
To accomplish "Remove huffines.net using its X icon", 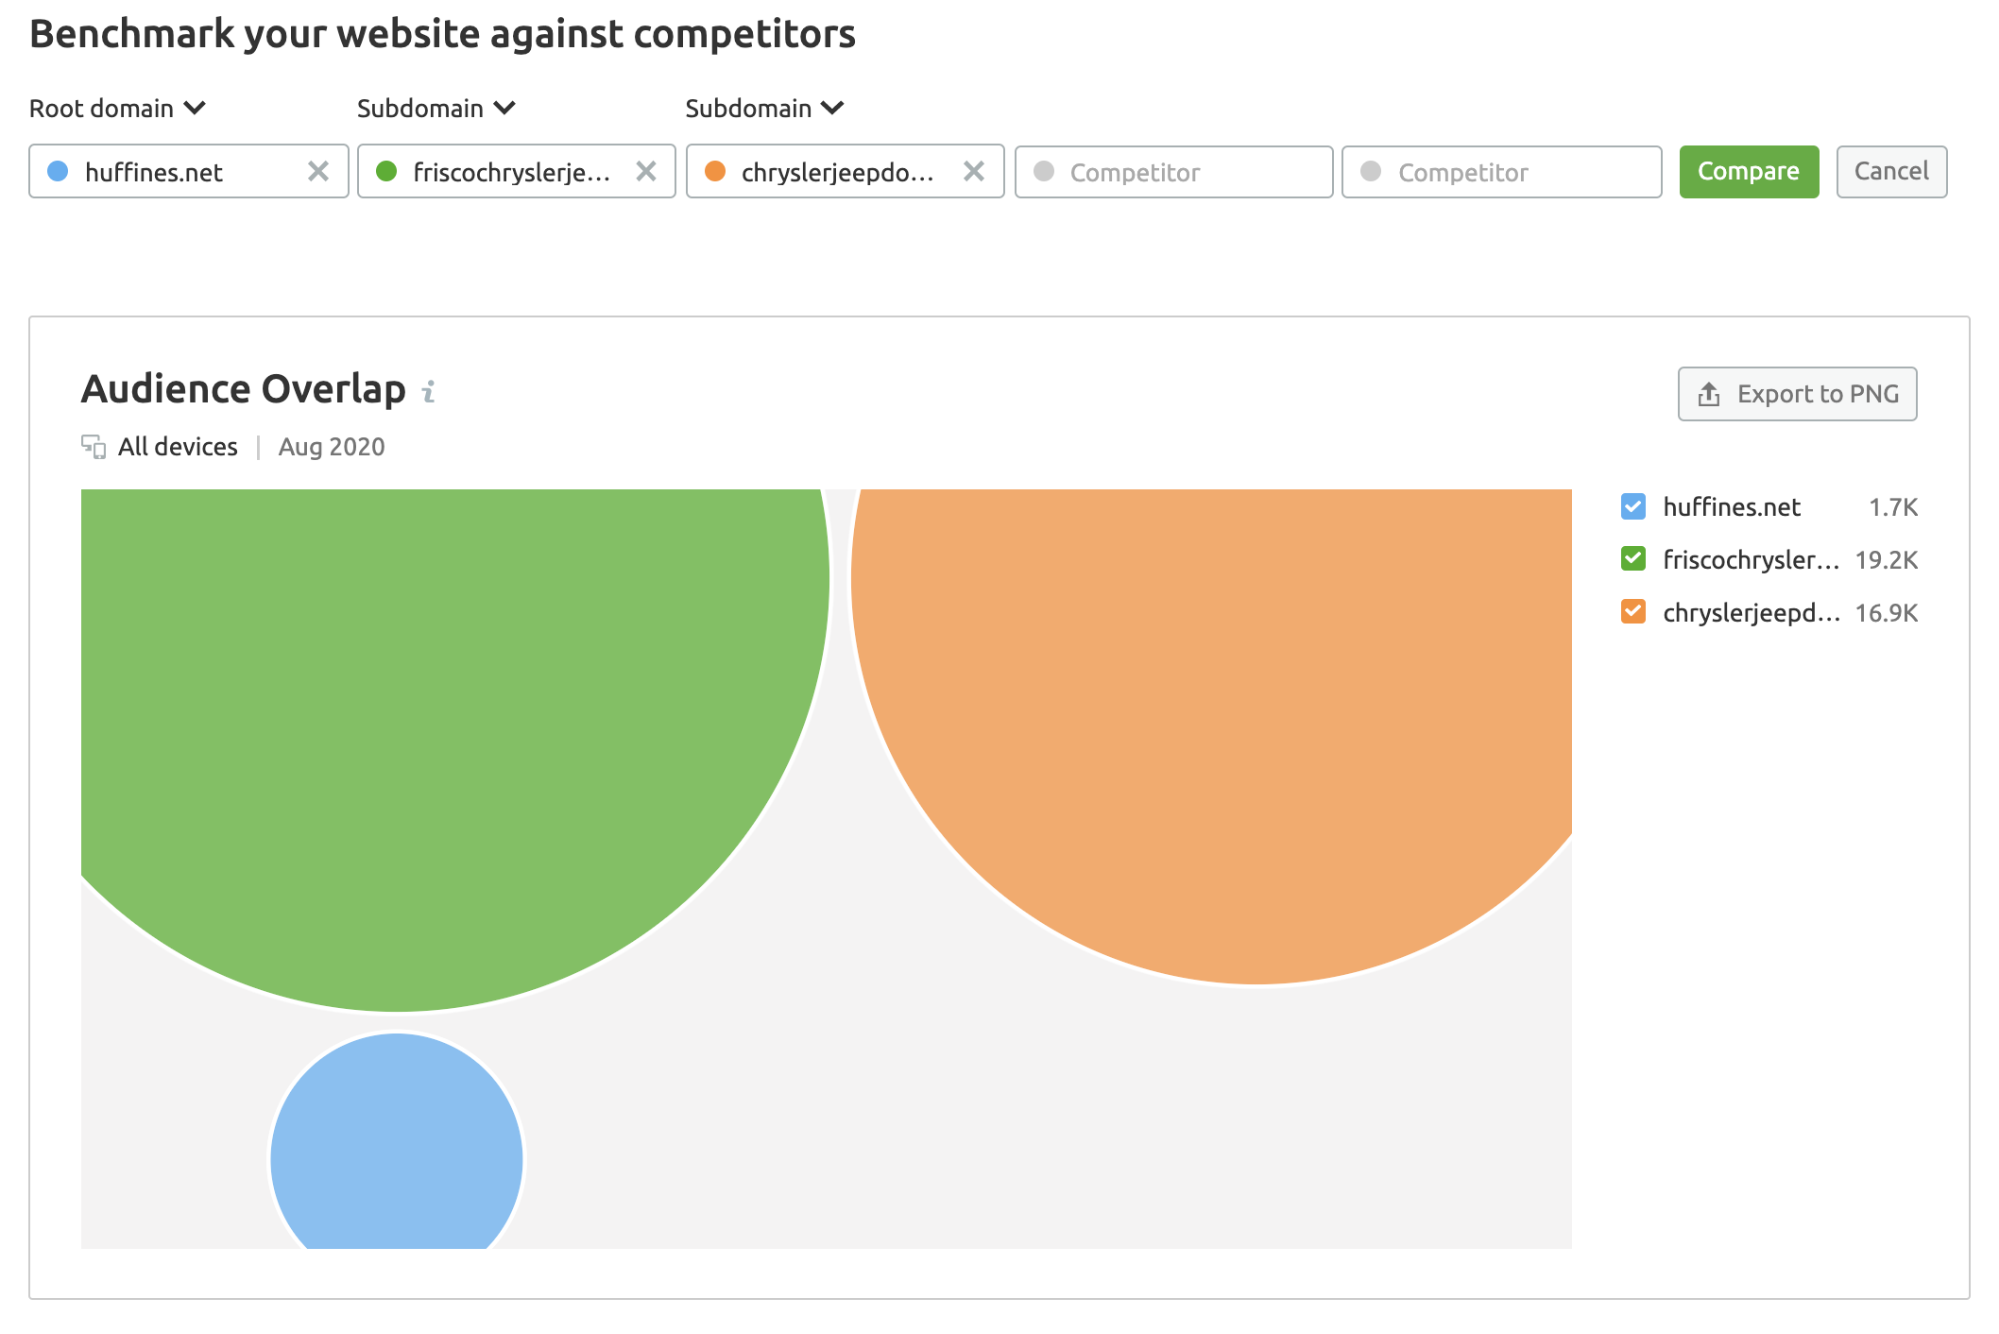I will point(317,171).
